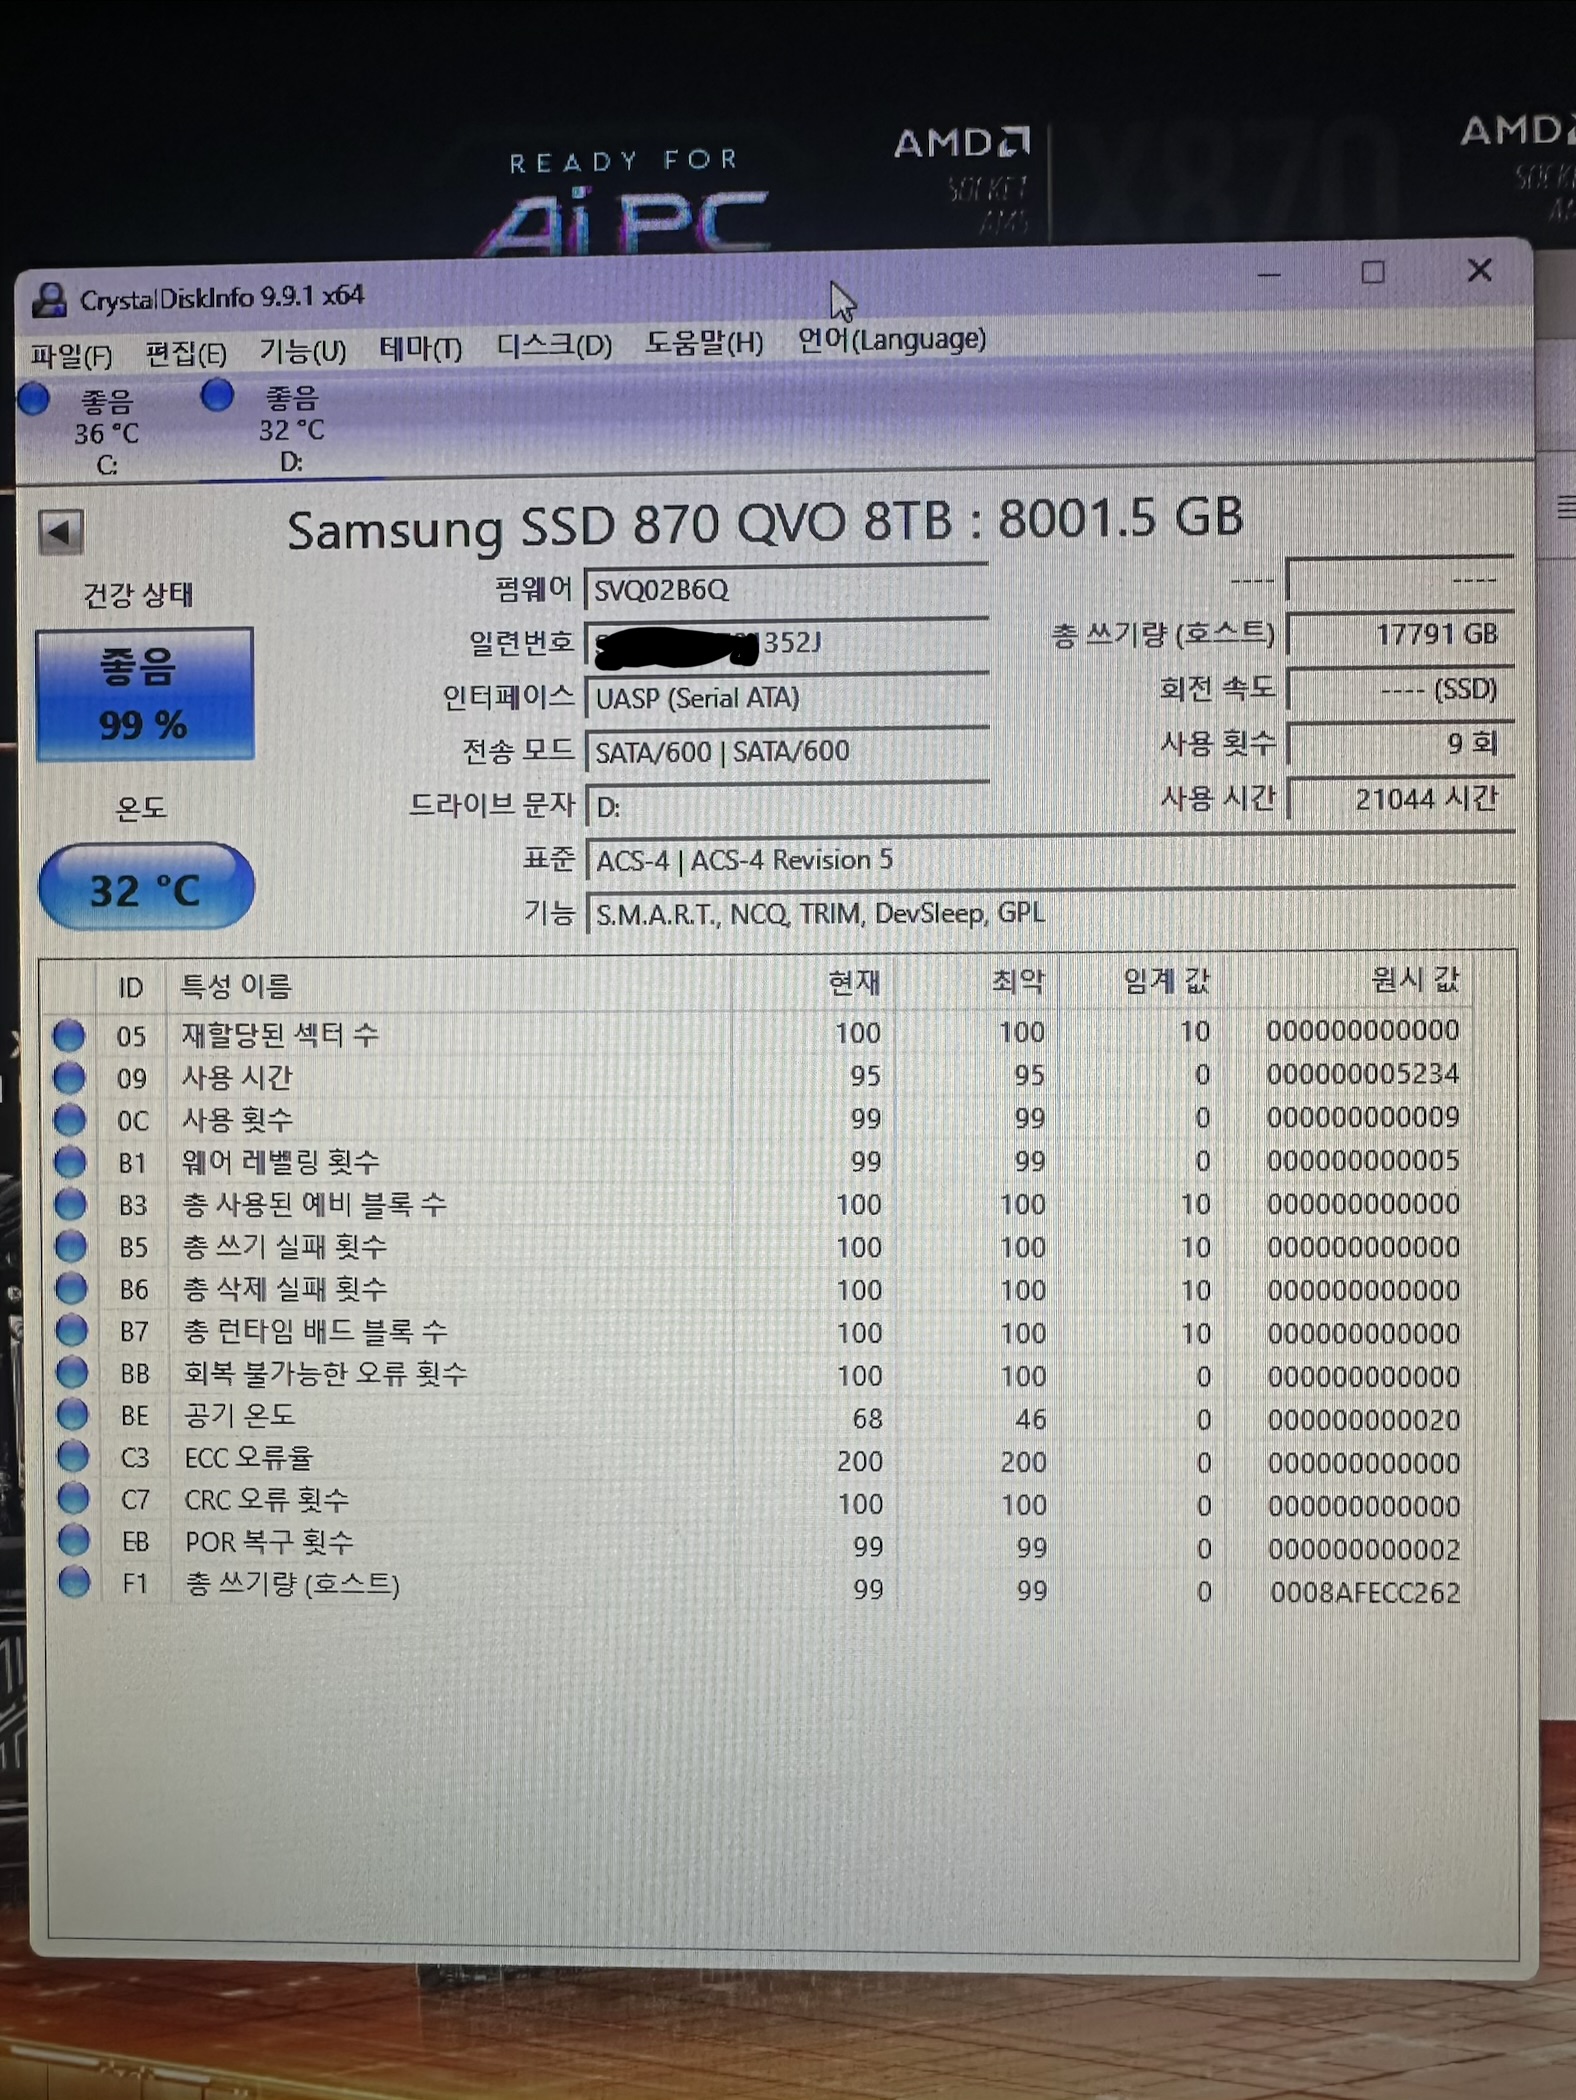The width and height of the screenshot is (1576, 2100).
Task: Close the CrystalDiskInfo window
Action: [1479, 270]
